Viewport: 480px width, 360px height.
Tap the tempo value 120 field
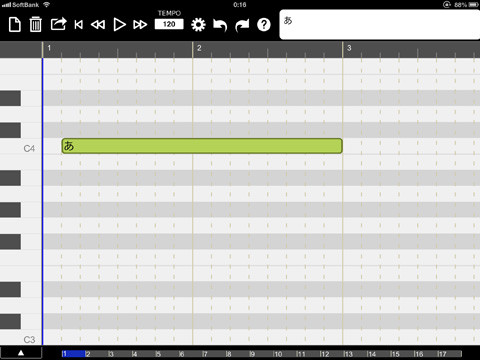click(169, 24)
